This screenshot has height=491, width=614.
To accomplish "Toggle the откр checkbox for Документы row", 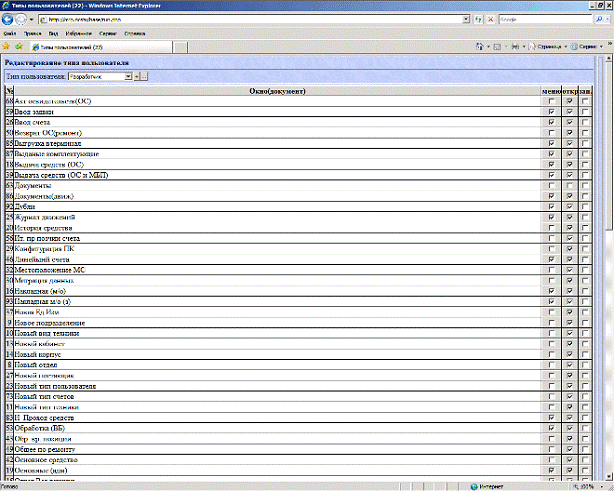I will (x=569, y=186).
